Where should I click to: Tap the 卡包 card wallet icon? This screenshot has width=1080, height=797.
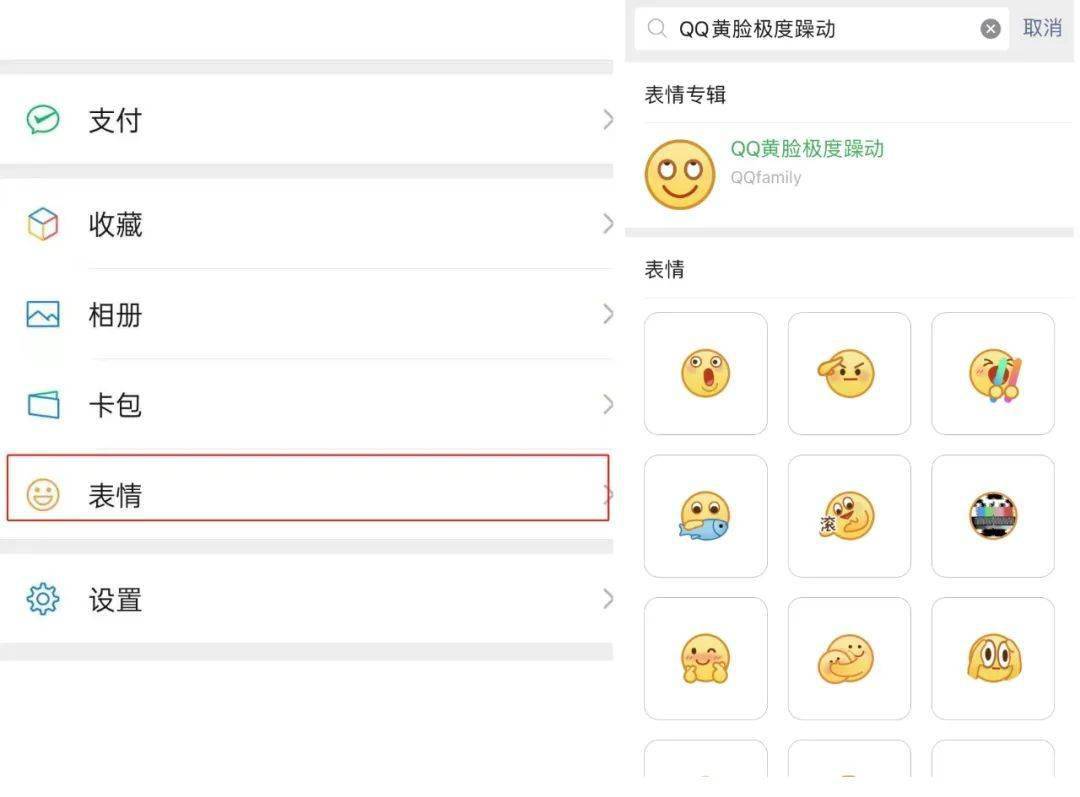point(43,404)
